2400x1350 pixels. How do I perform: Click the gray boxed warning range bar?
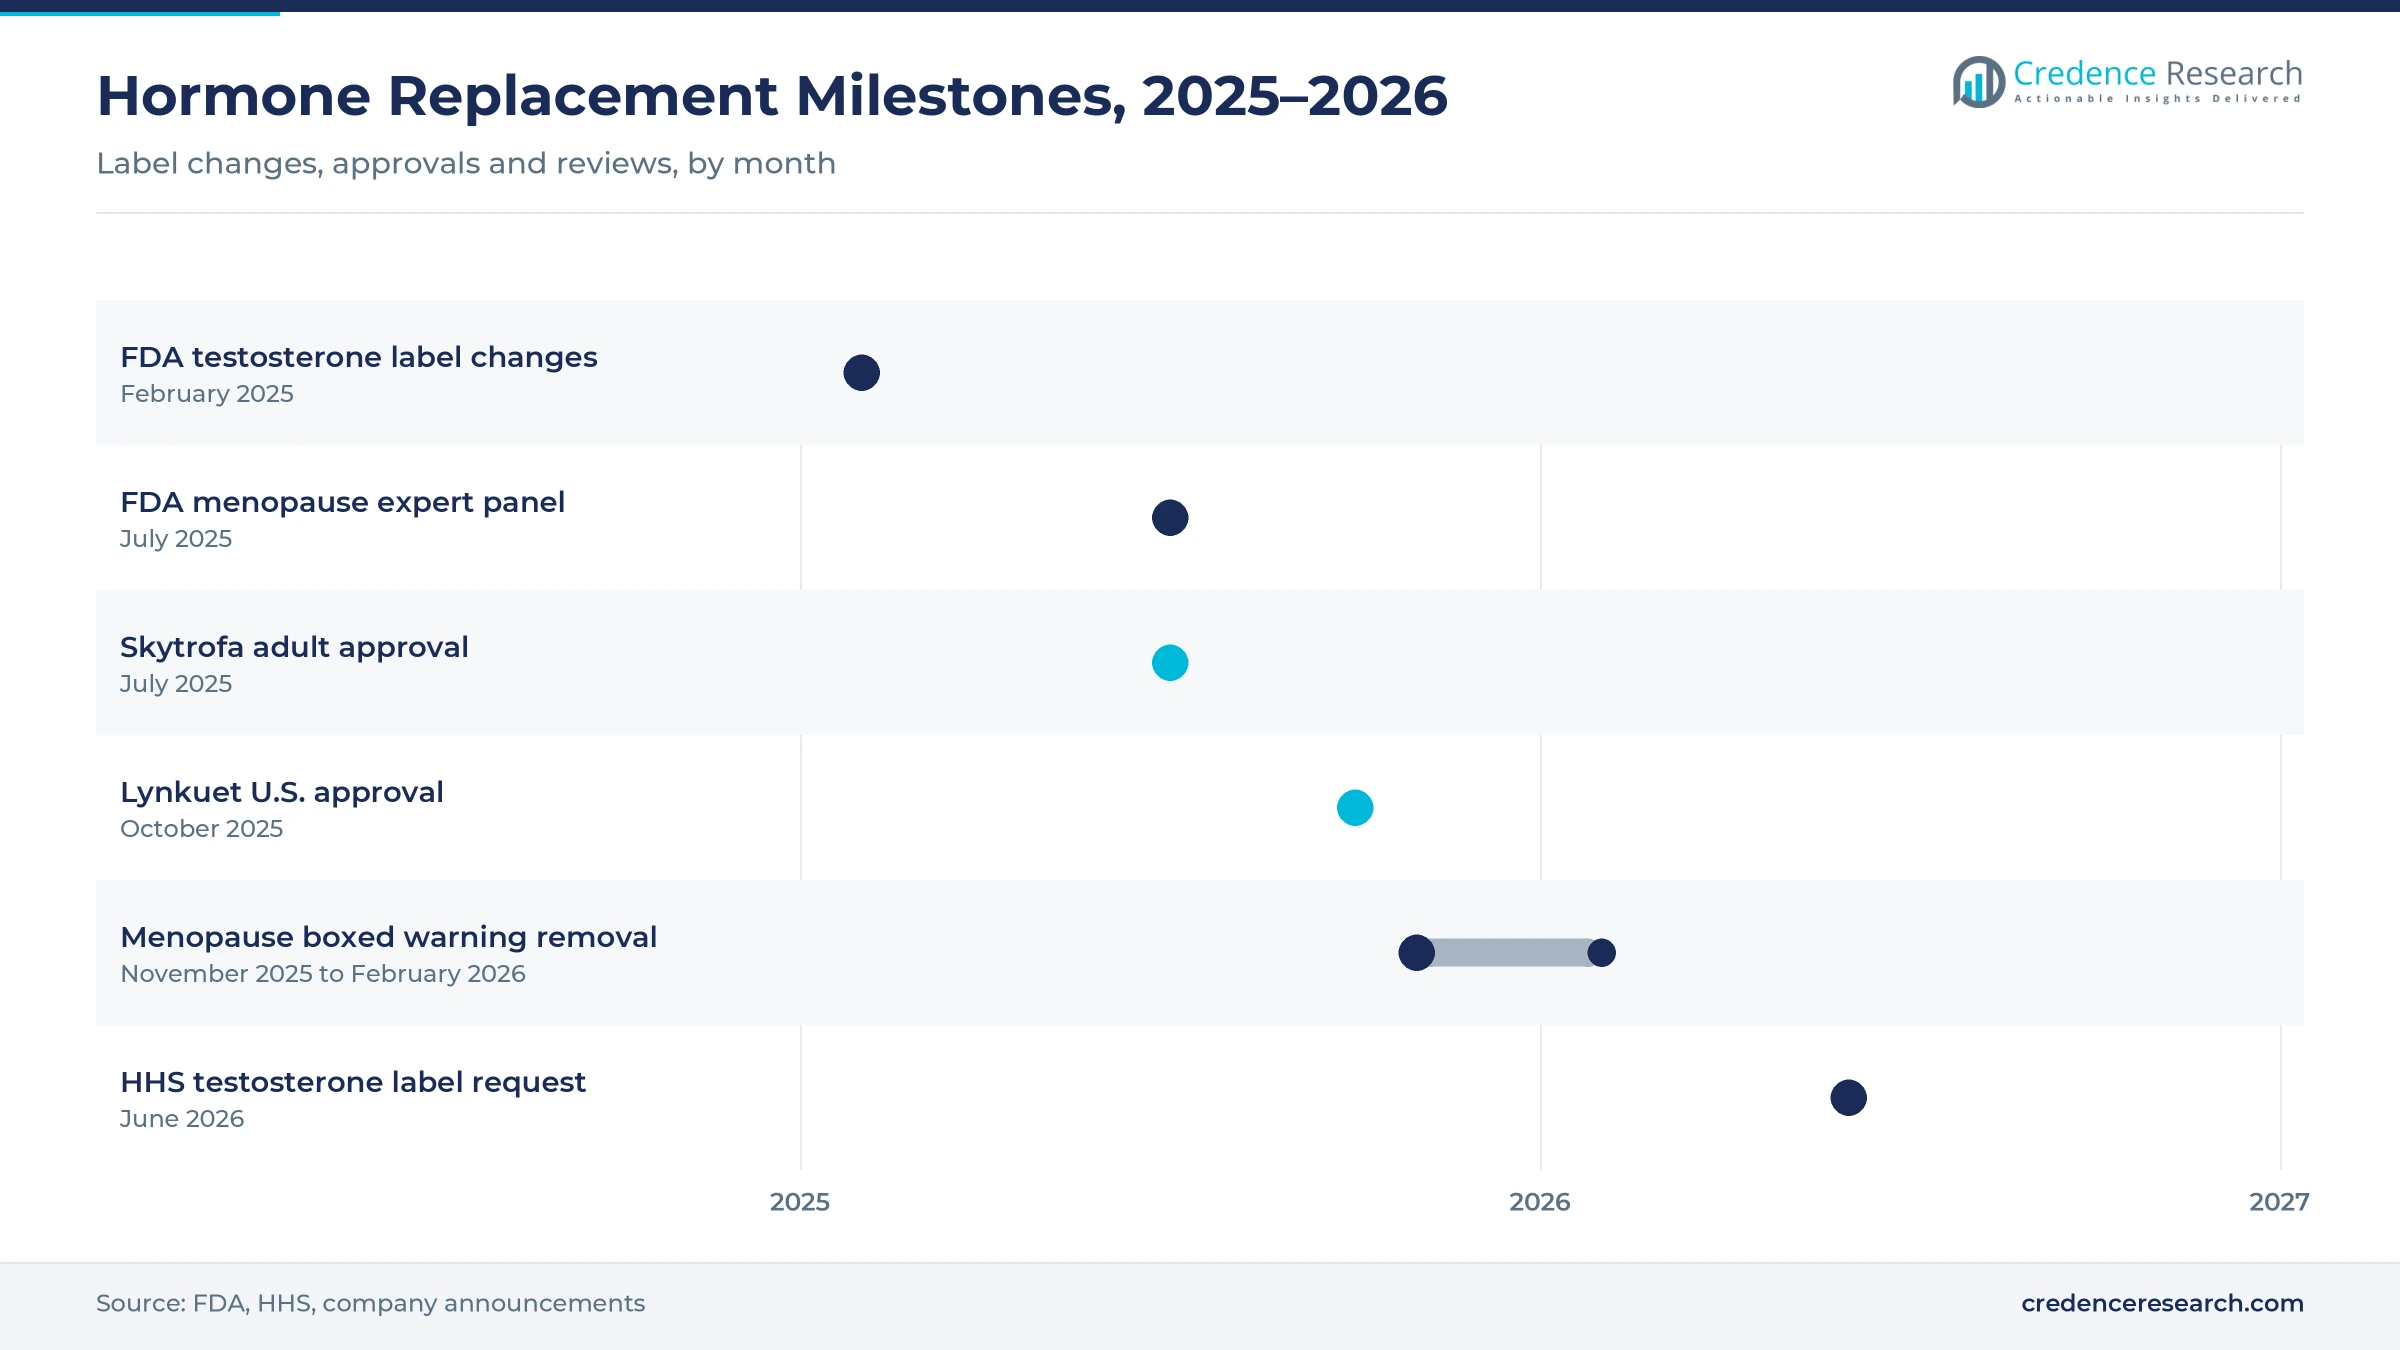click(x=1509, y=953)
